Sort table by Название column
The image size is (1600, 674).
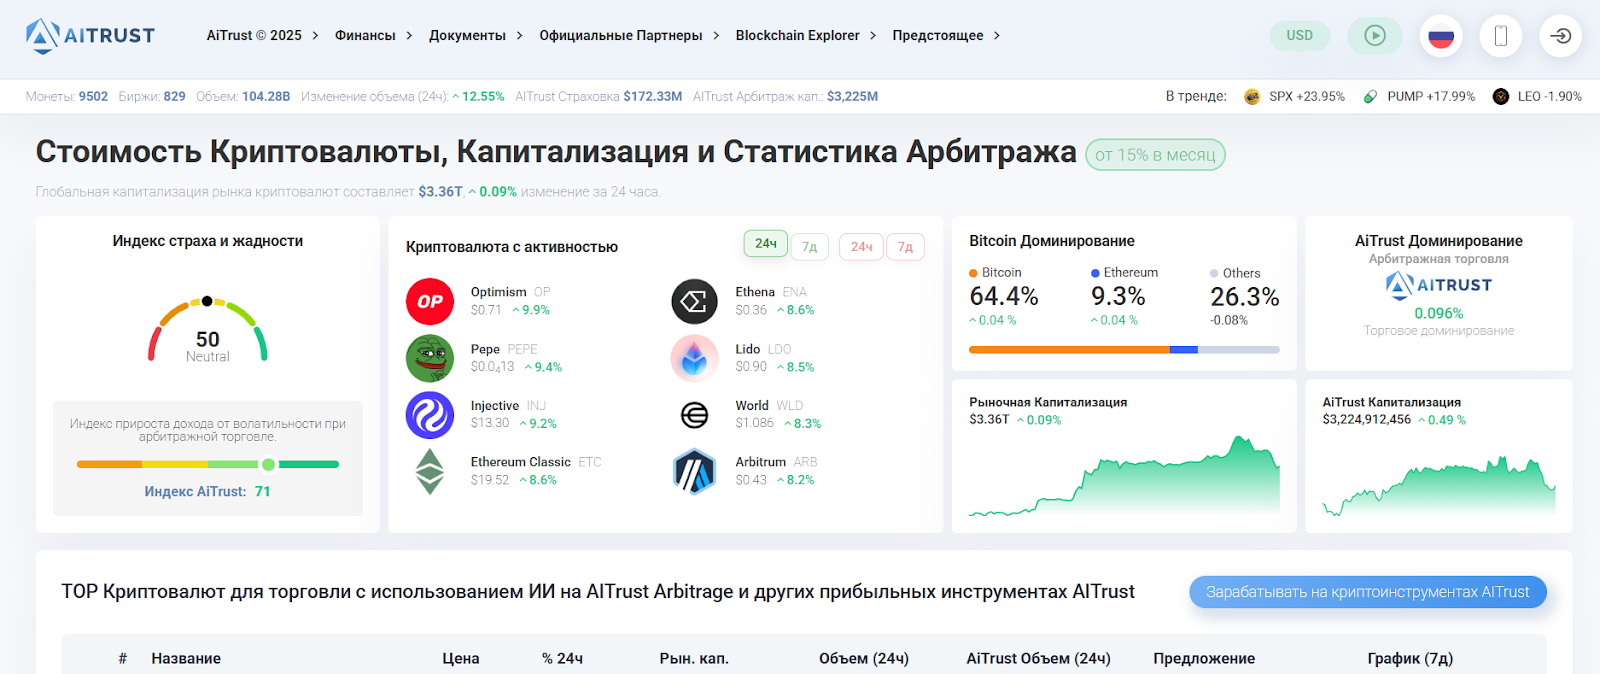coord(186,658)
